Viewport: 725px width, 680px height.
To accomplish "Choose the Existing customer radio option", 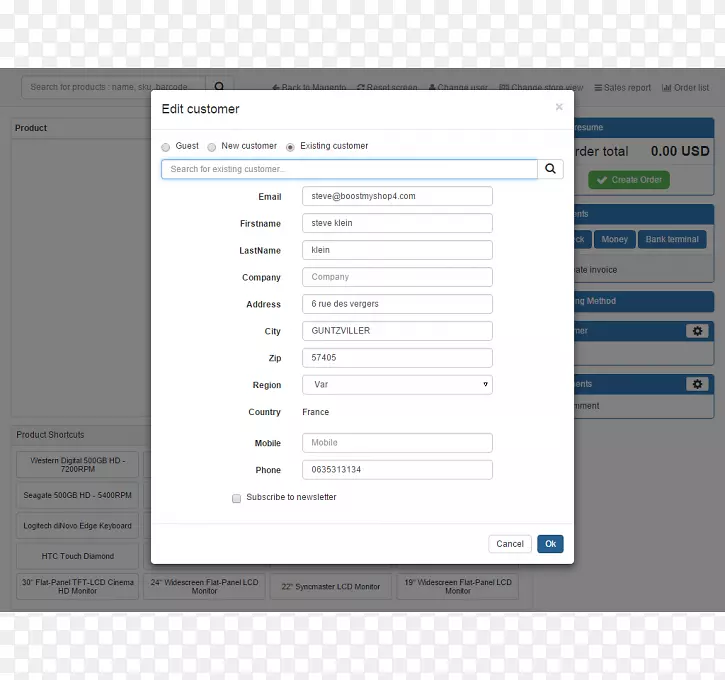I will (290, 147).
